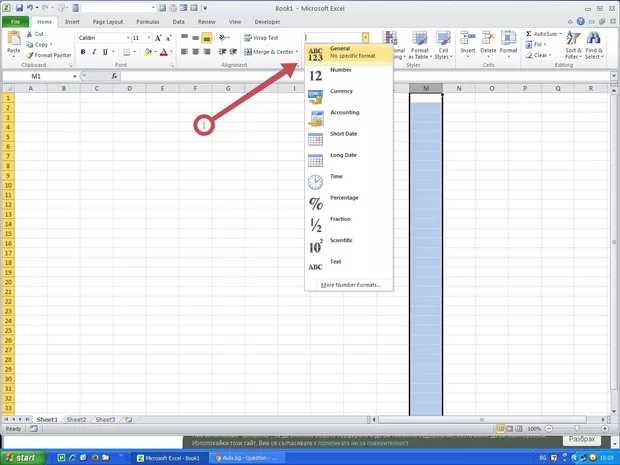Click the Insert function fx icon
This screenshot has width=620, height=465.
114,76
